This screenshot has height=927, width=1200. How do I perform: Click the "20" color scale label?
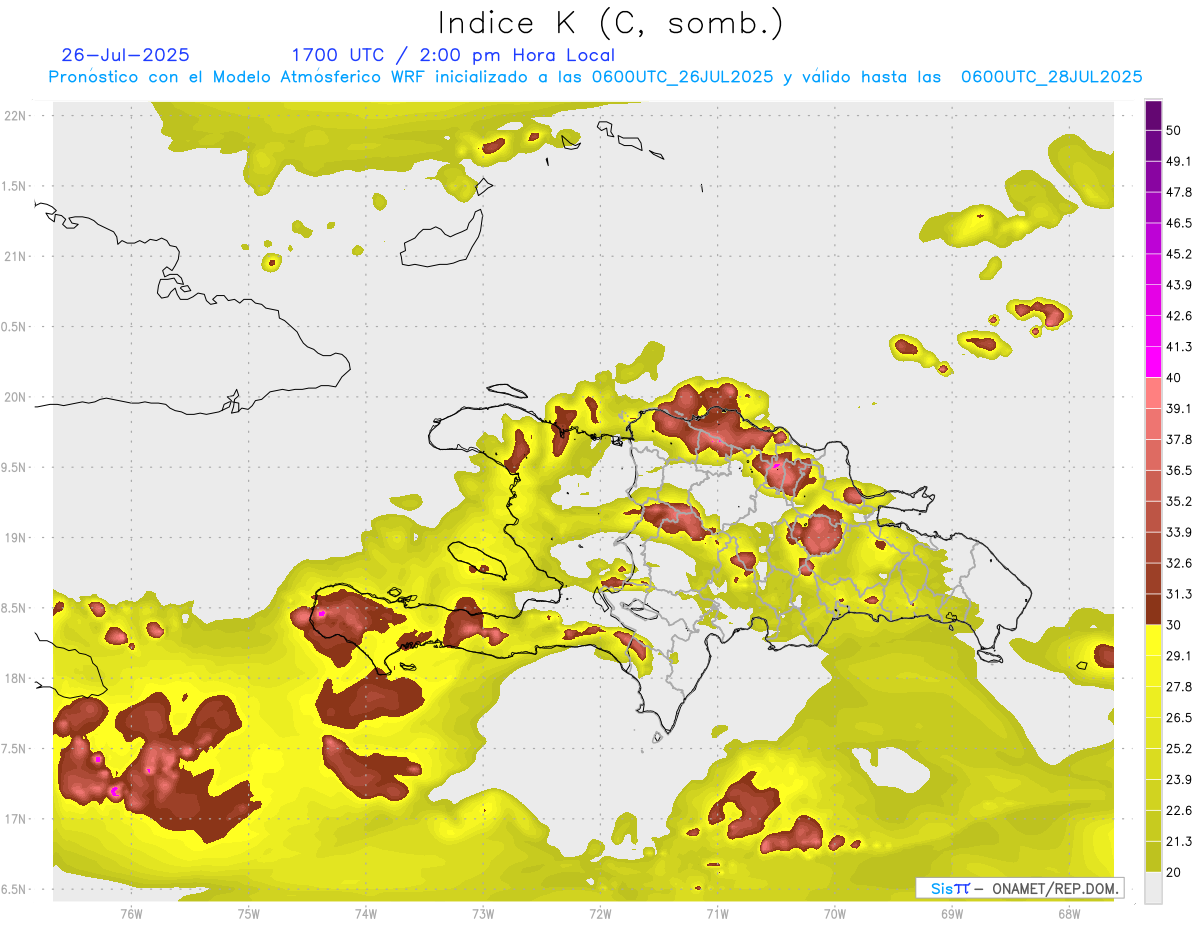[x=1174, y=872]
